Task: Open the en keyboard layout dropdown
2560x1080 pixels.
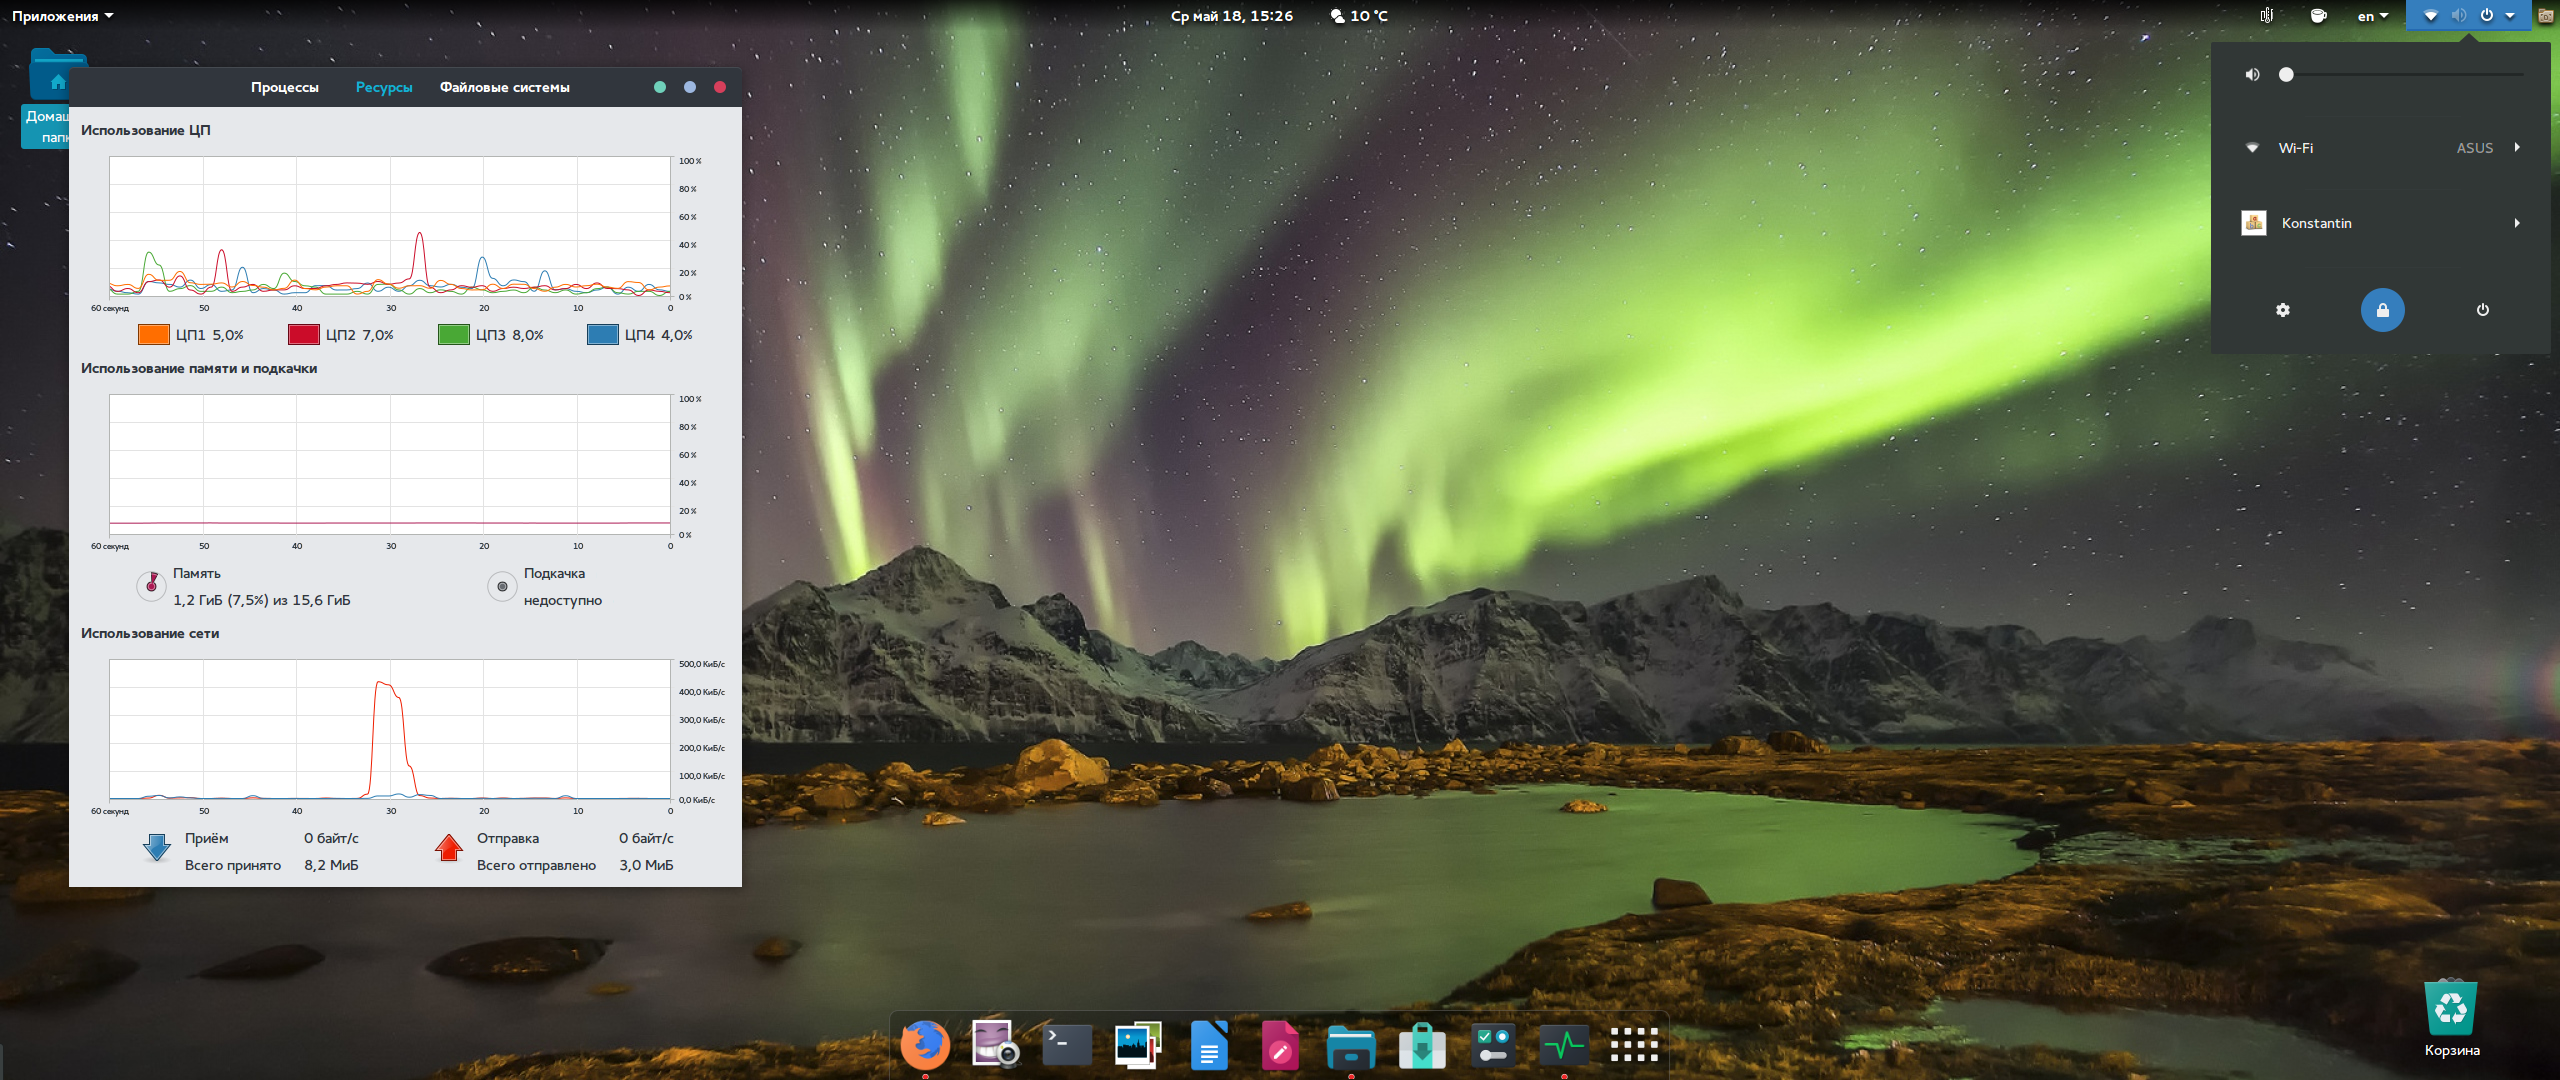Action: (x=2372, y=16)
